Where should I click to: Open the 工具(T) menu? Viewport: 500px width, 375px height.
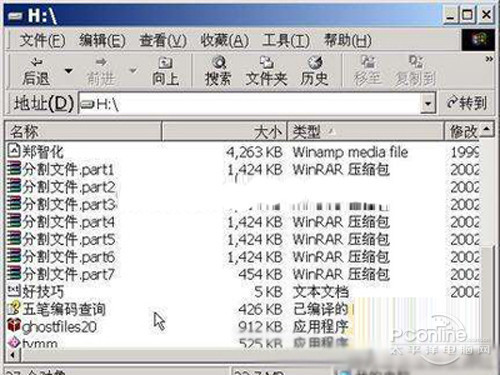pos(286,41)
